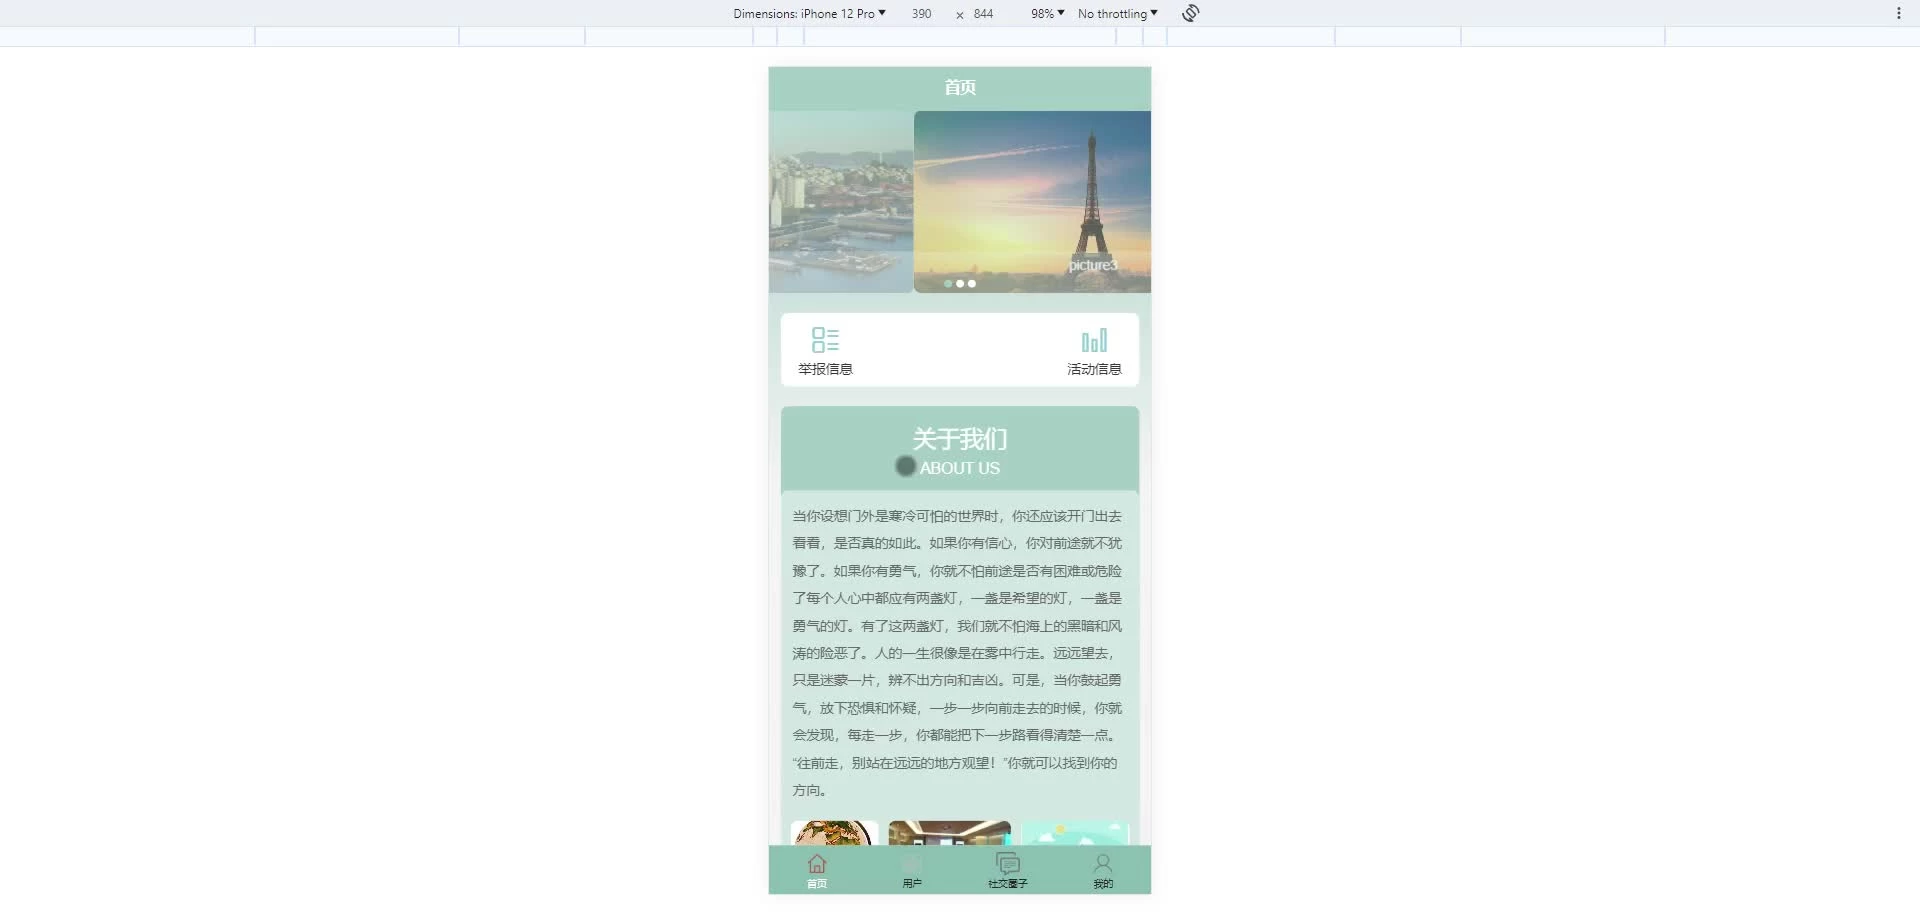Click the paragraph line starting 只是迷蒙一片

click(x=957, y=680)
